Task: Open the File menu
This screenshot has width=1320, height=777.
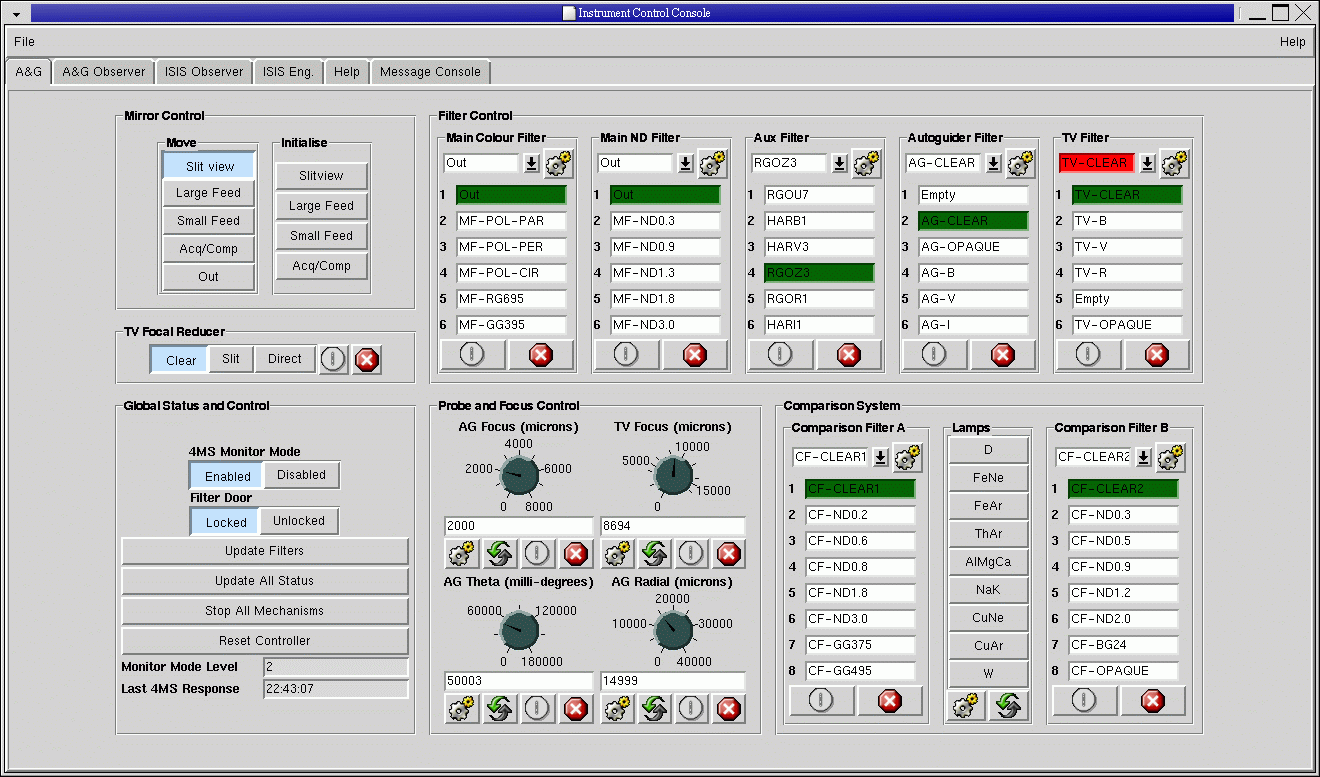Action: [24, 42]
